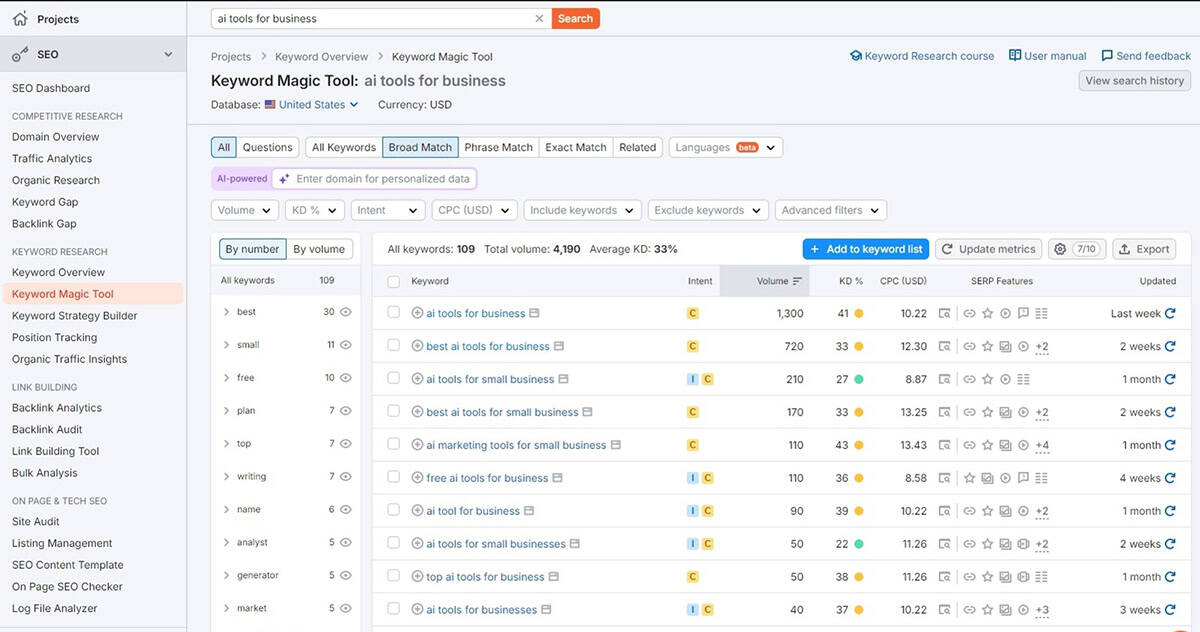This screenshot has width=1200, height=632.
Task: Open table settings gear icon
Action: point(1060,249)
